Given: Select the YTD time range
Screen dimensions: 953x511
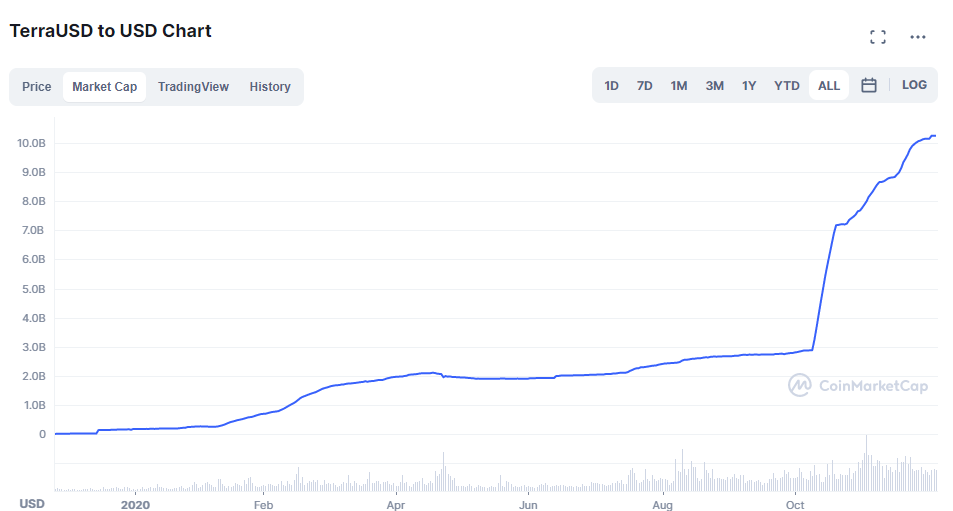Looking at the screenshot, I should [x=786, y=86].
